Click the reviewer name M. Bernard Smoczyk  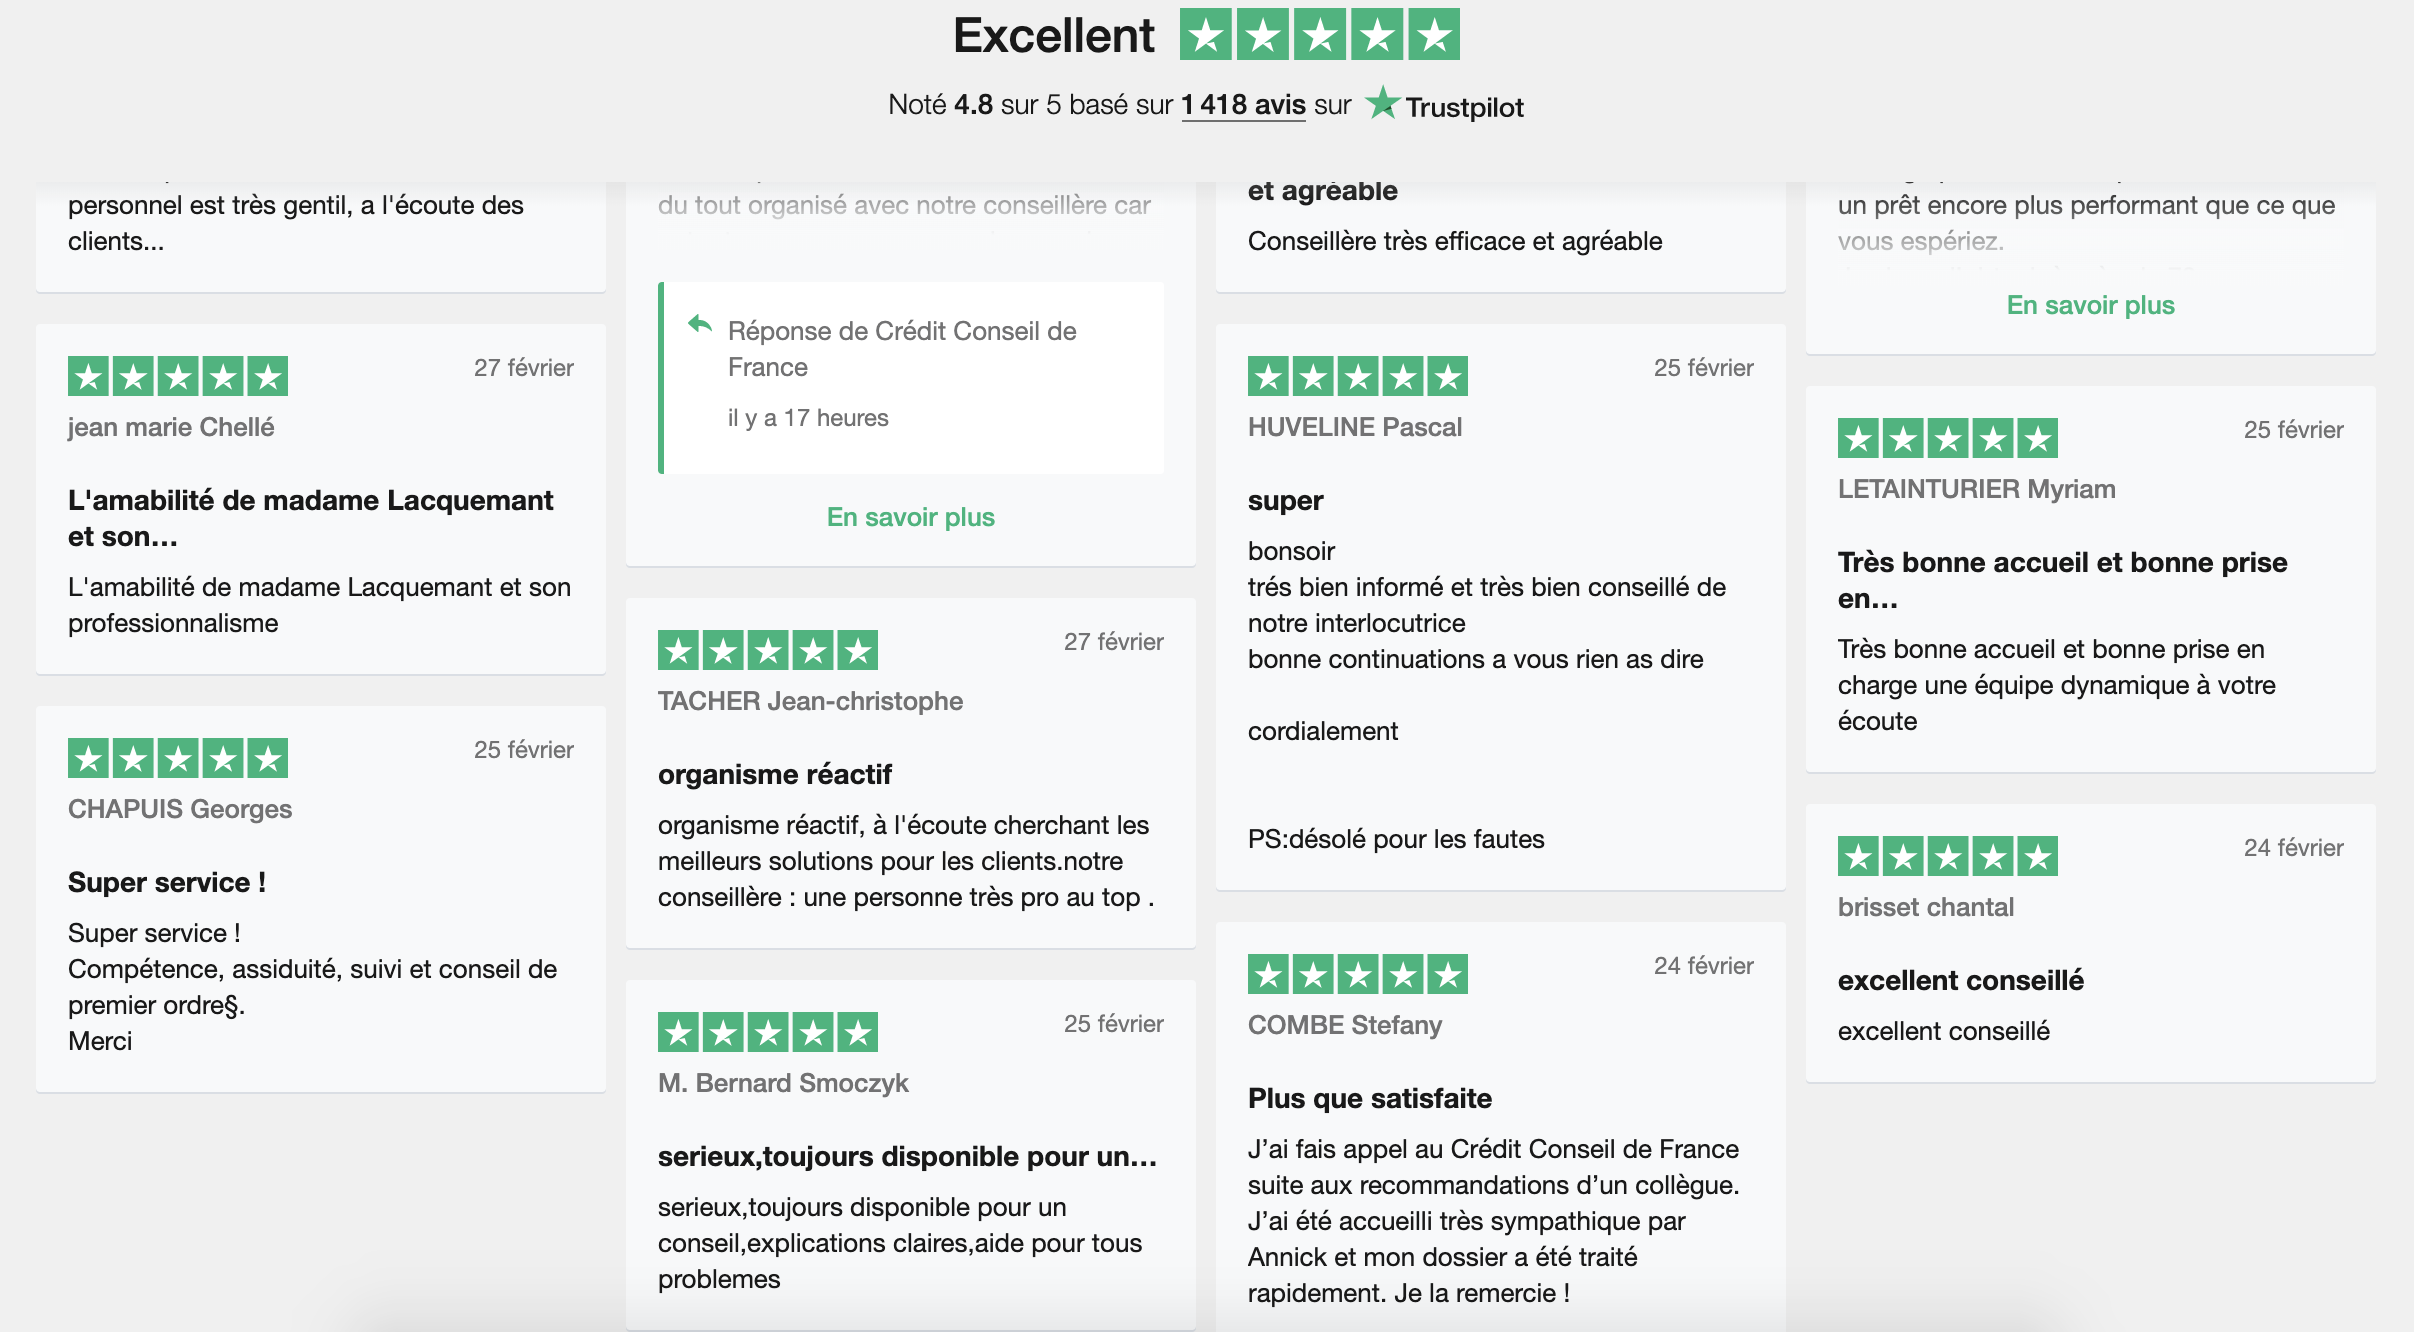coord(783,1083)
